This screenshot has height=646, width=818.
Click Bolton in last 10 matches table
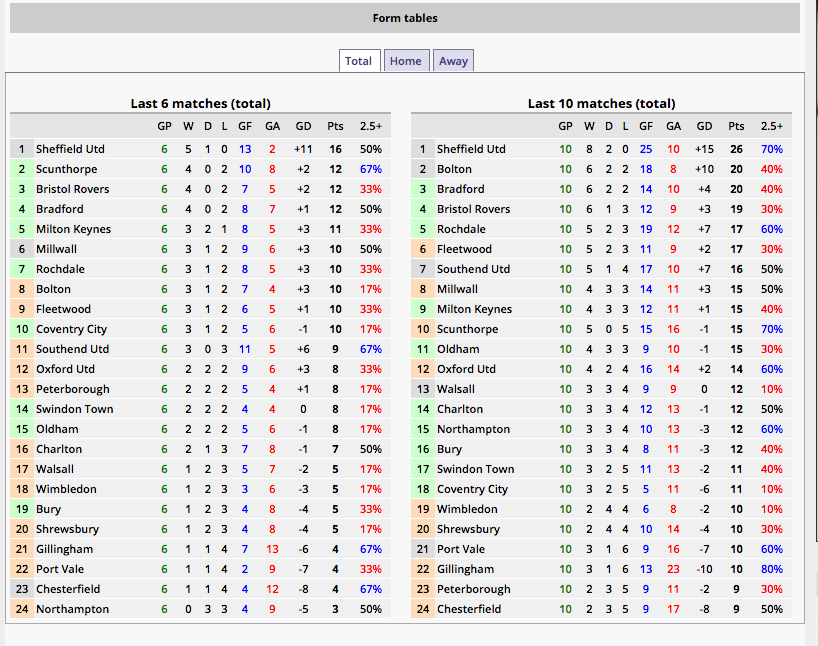(x=454, y=169)
